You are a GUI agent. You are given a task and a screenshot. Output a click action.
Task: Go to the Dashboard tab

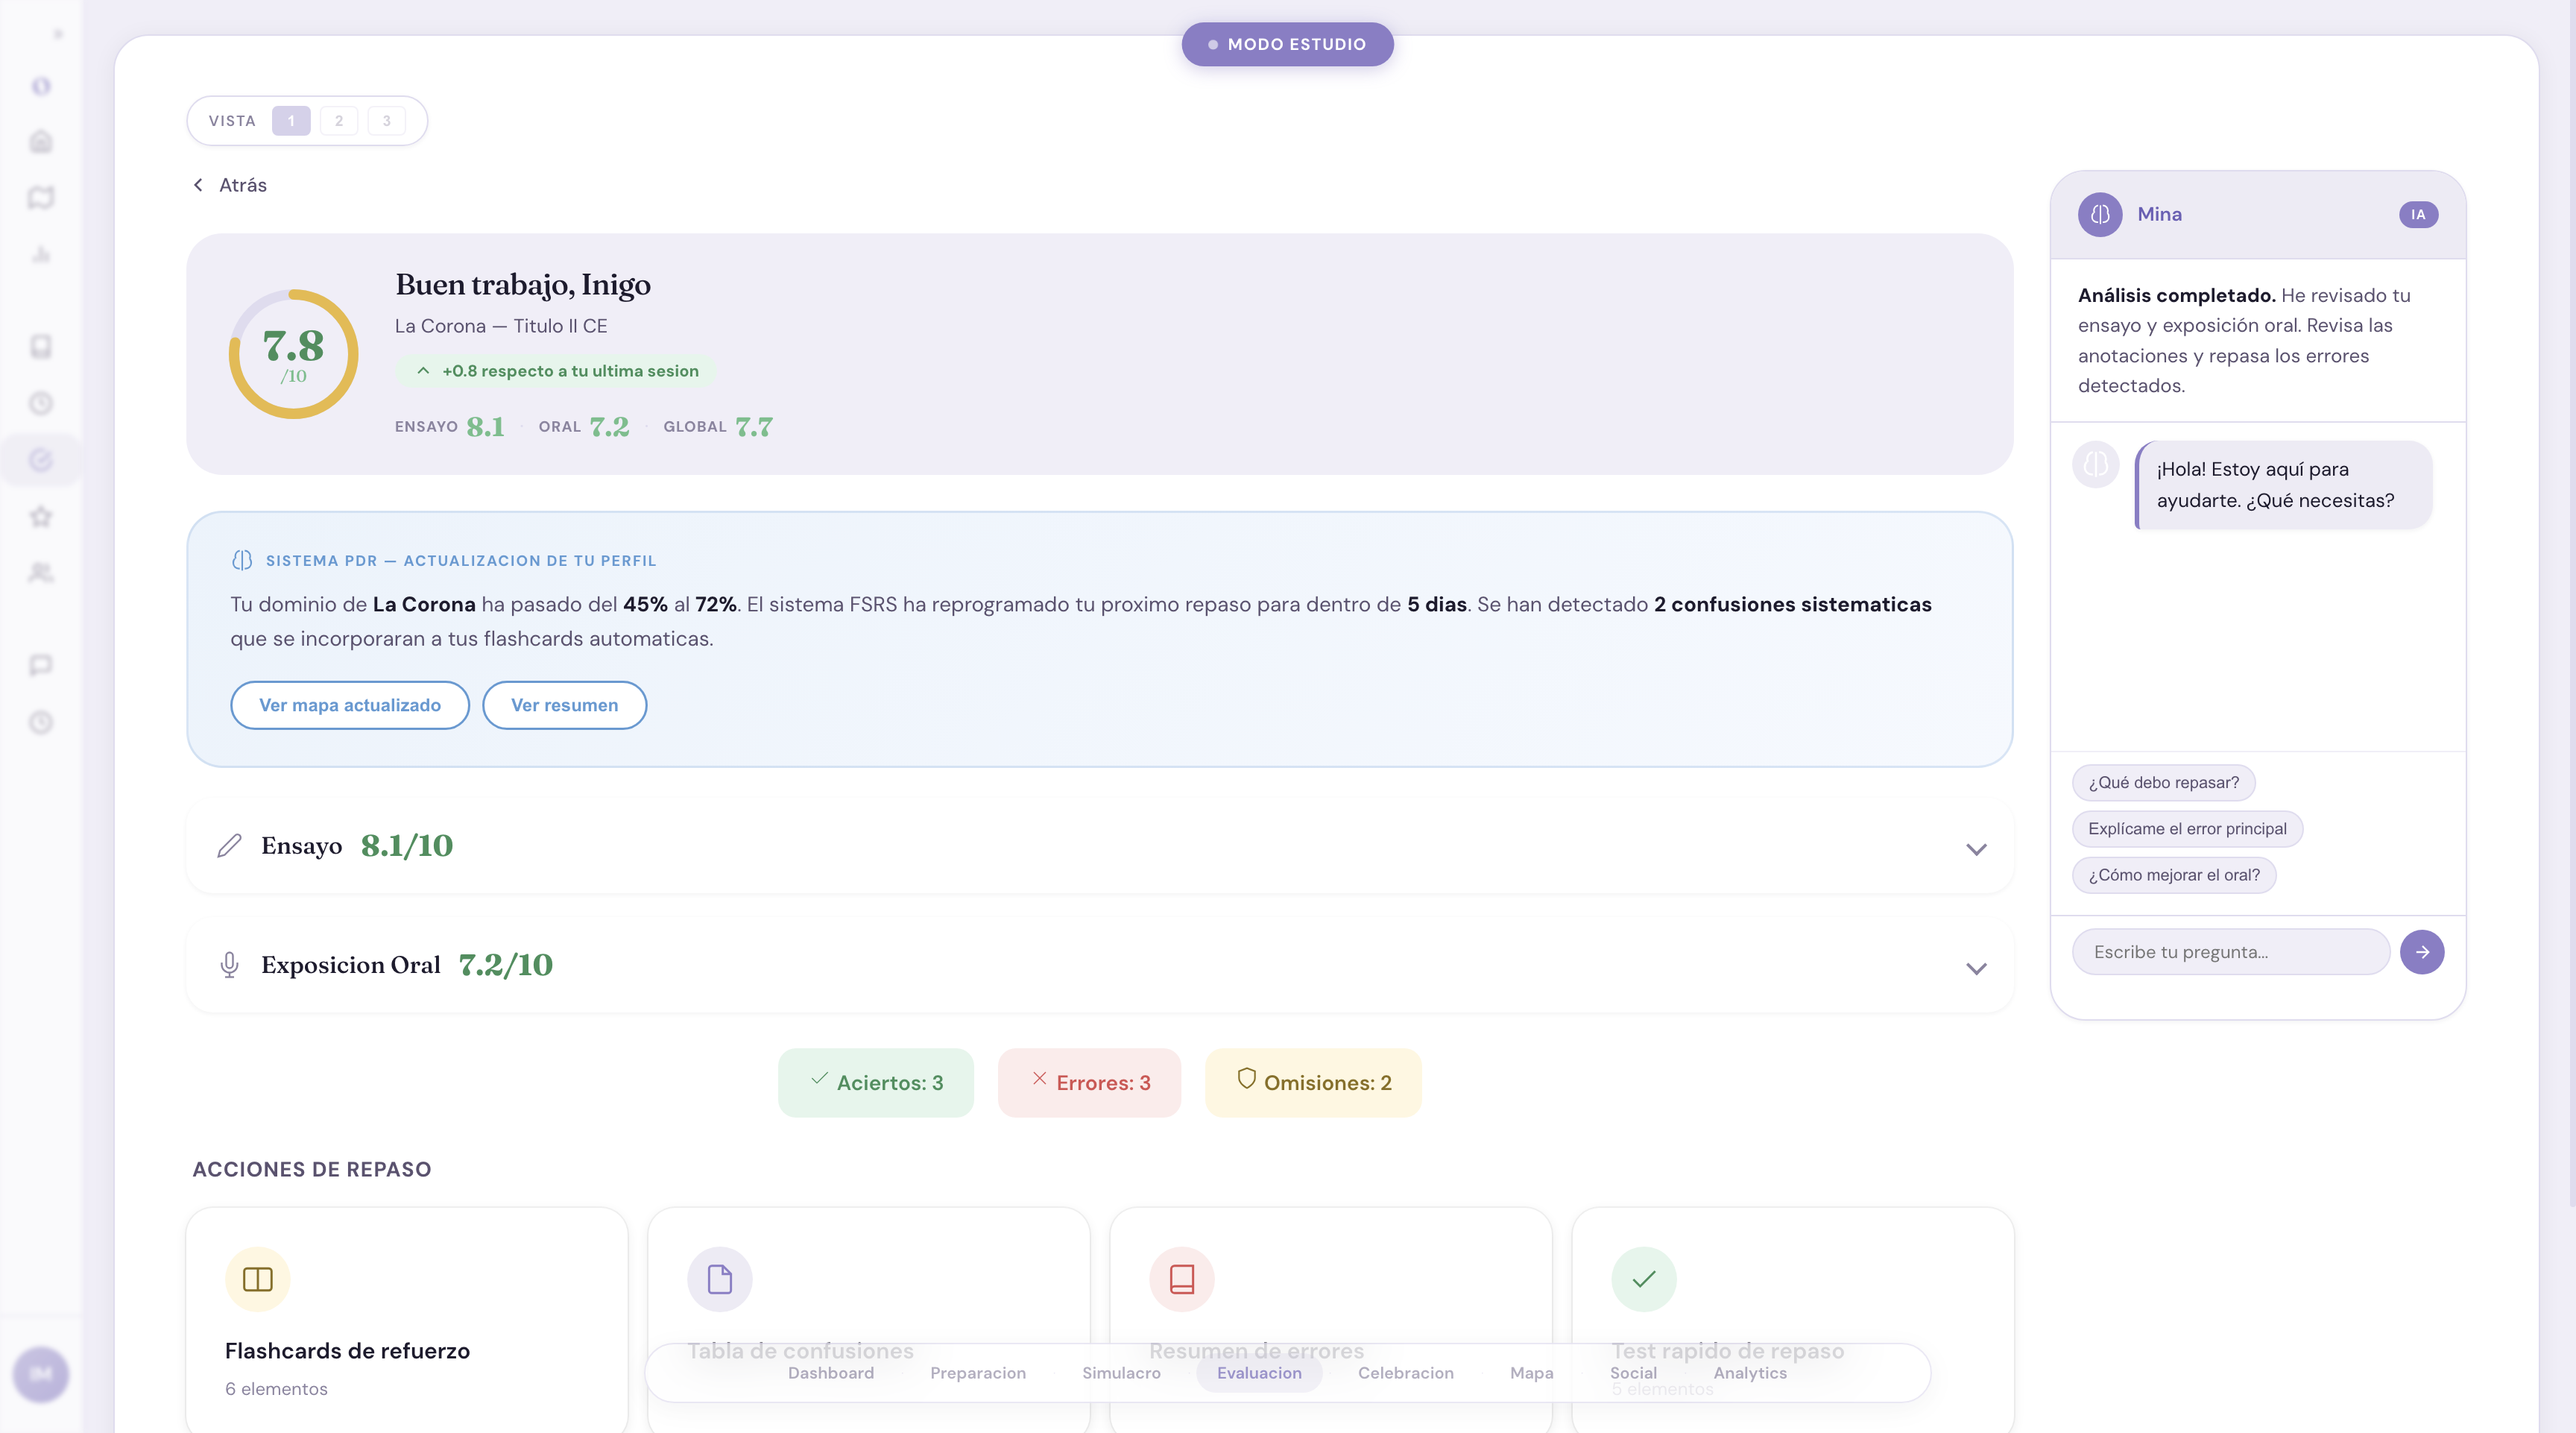[x=831, y=1373]
